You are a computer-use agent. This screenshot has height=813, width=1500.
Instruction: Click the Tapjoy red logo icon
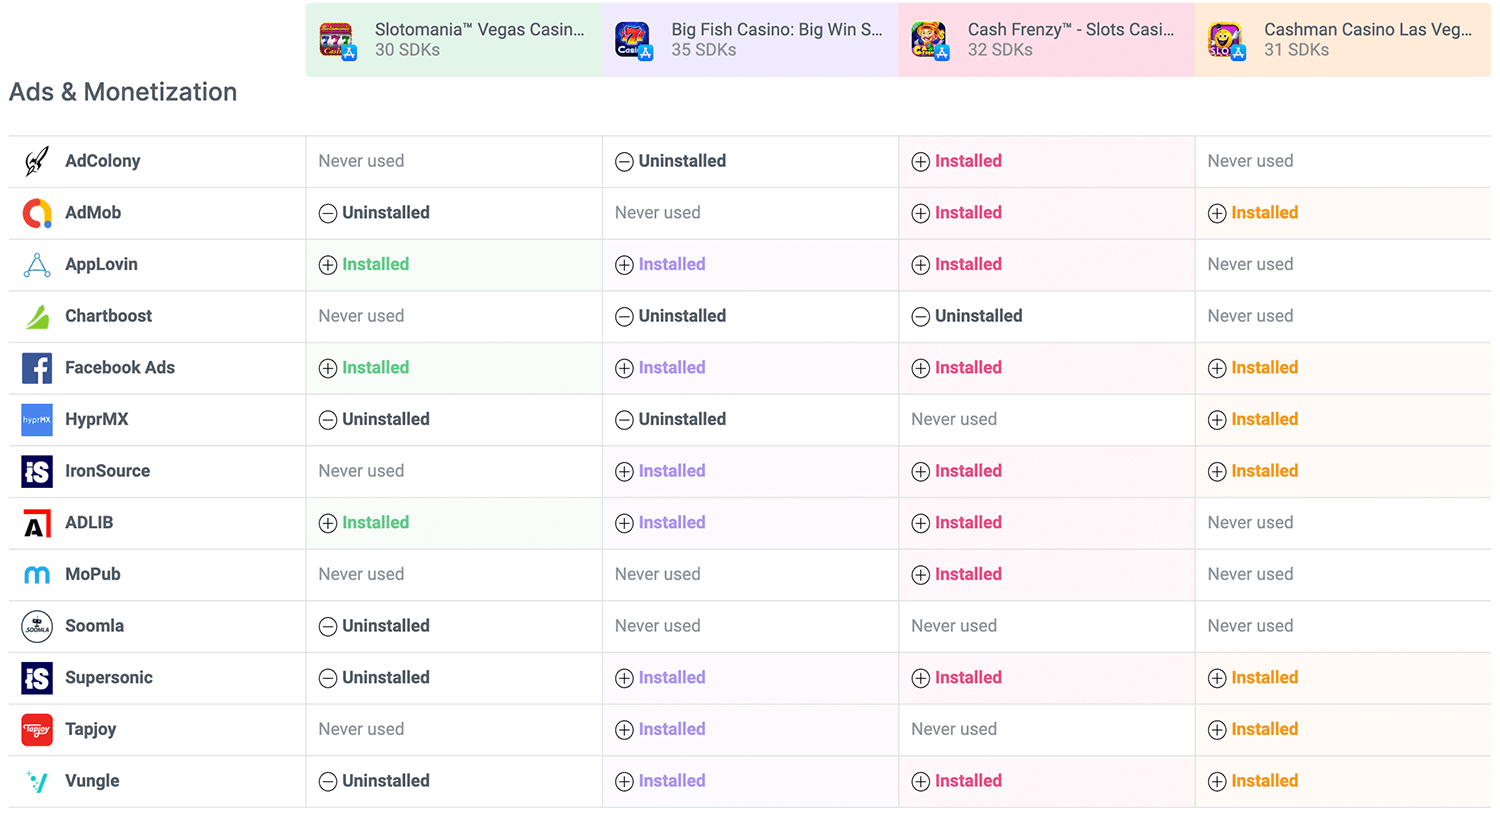[37, 730]
